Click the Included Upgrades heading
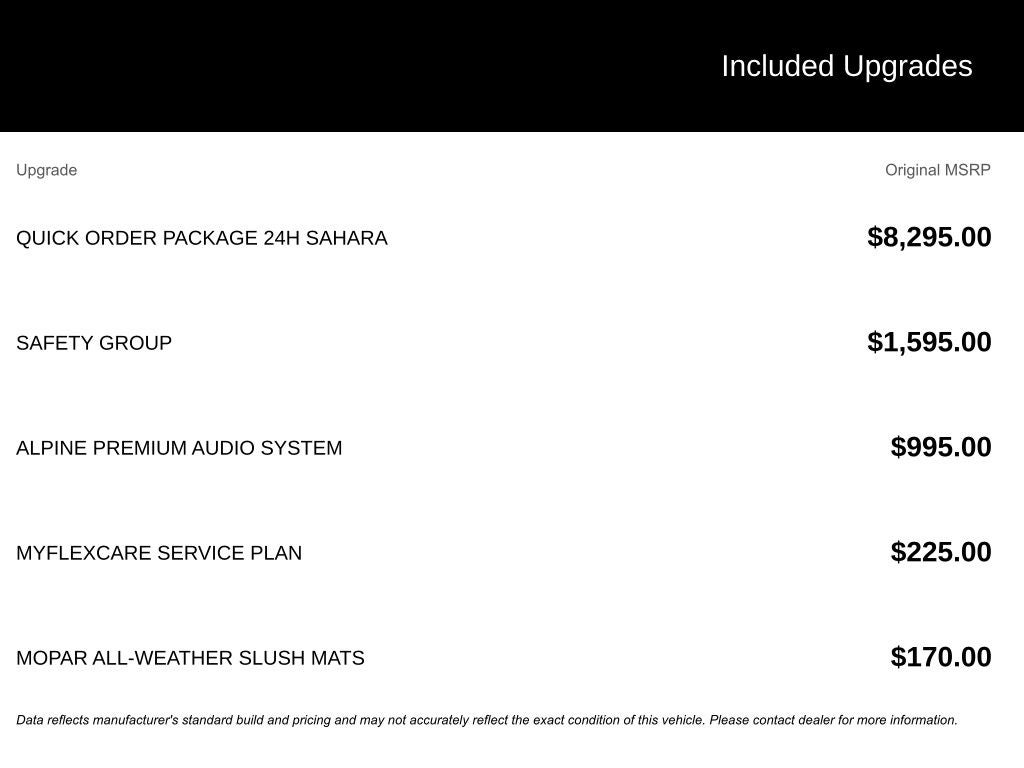Image resolution: width=1024 pixels, height=768 pixels. click(x=846, y=66)
